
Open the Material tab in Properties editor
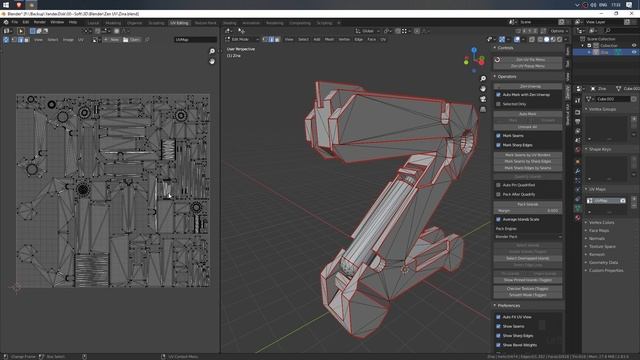[x=578, y=218]
